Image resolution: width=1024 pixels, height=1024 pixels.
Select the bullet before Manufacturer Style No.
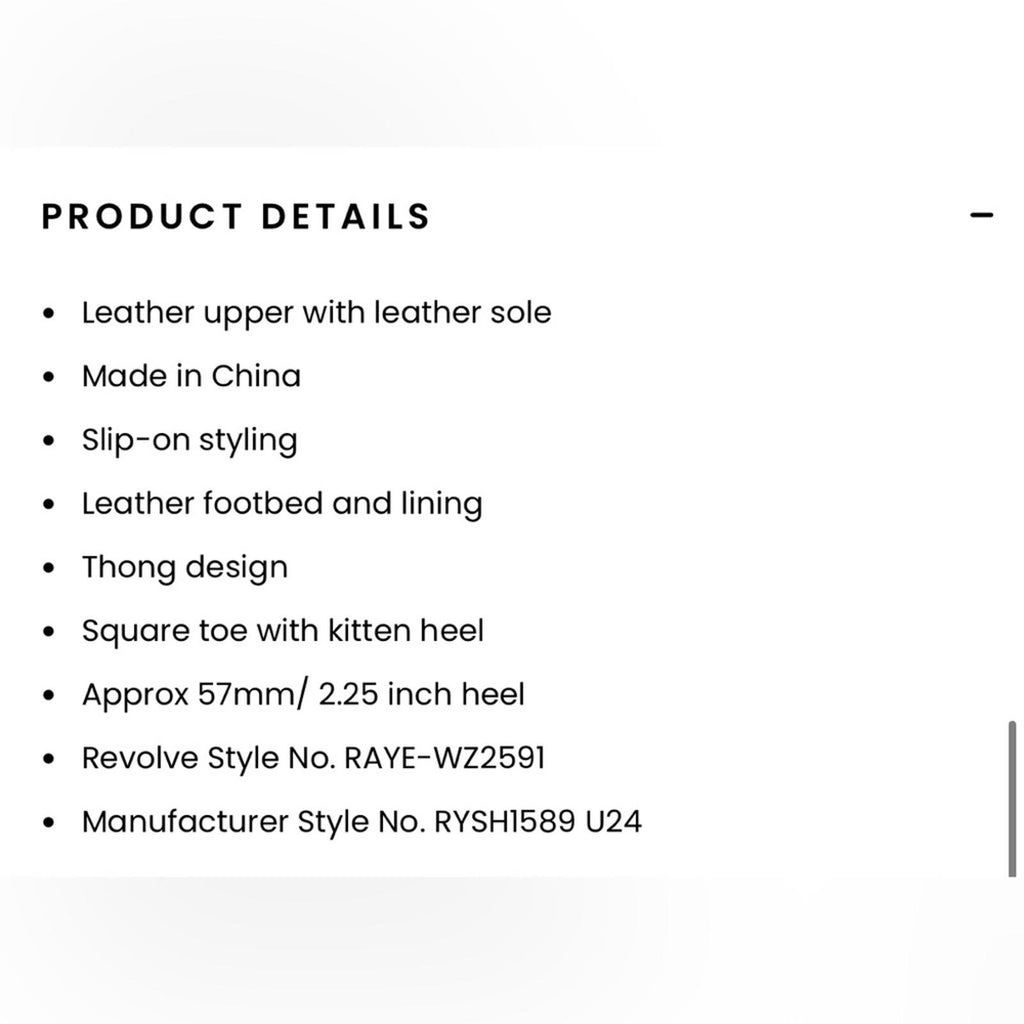(48, 821)
